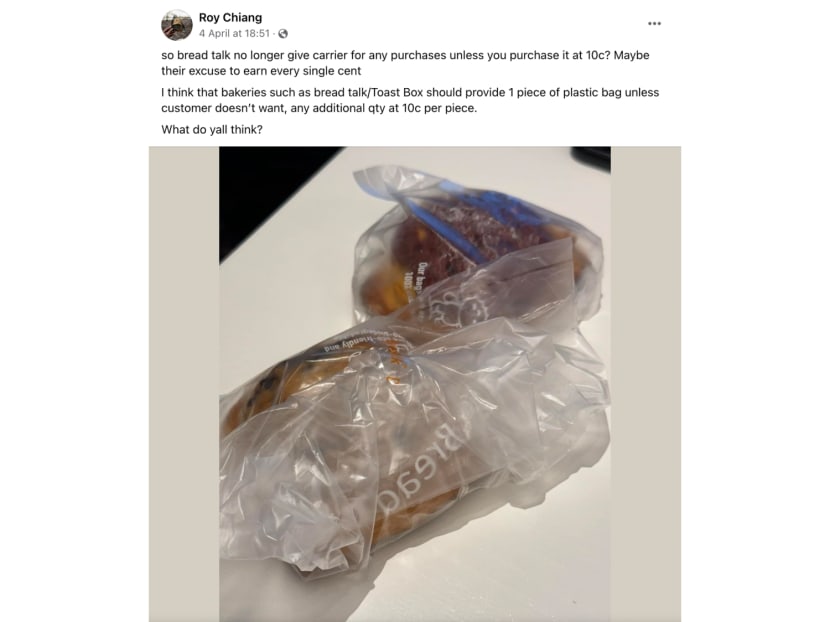
Task: Click the right grey margin beside photo
Action: click(x=646, y=384)
